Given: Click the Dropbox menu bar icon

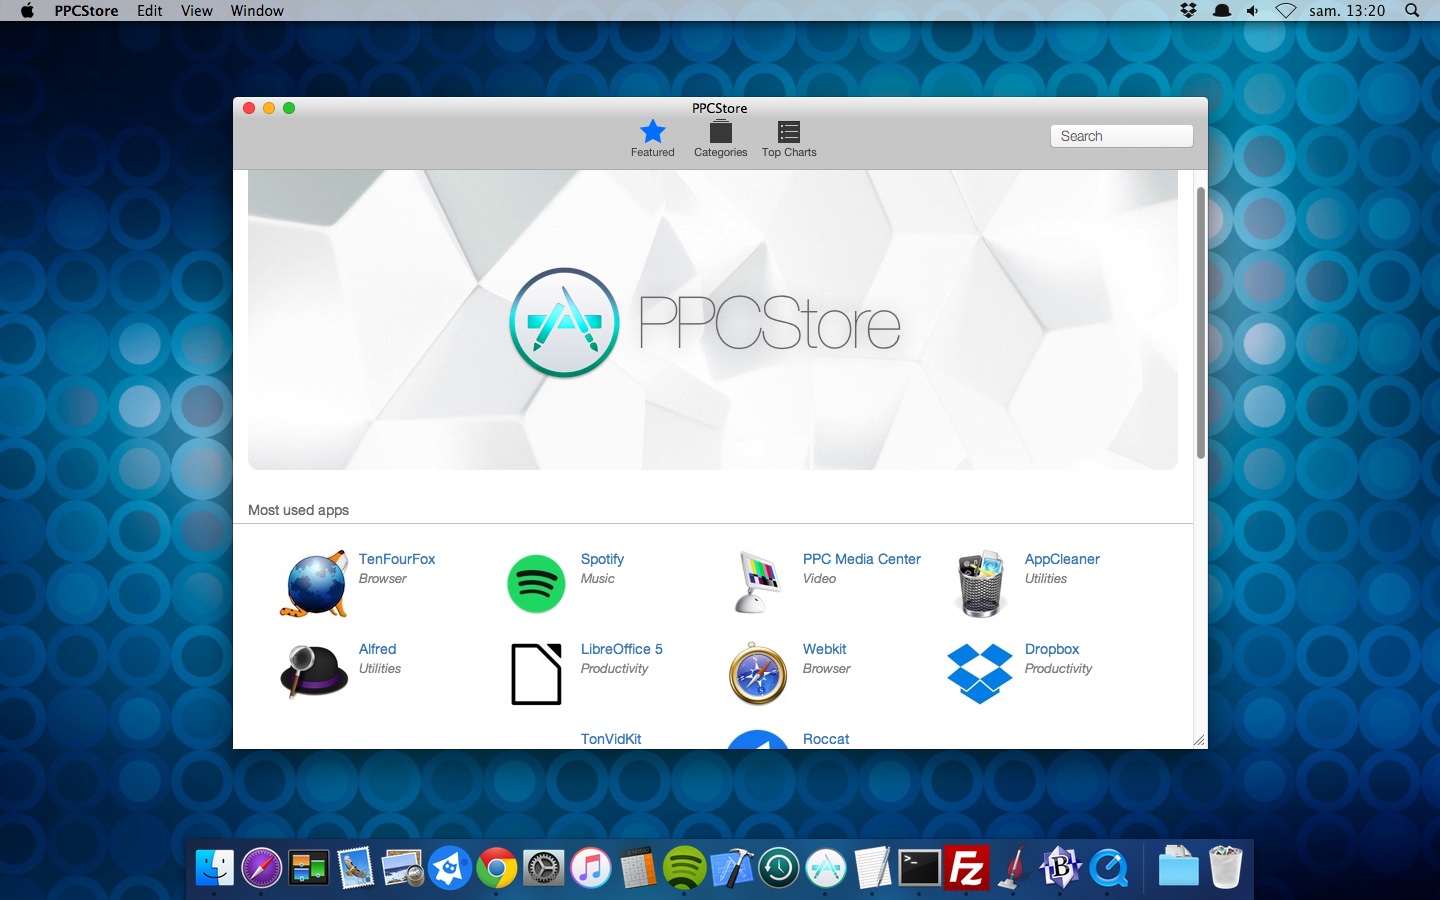Looking at the screenshot, I should (1188, 11).
